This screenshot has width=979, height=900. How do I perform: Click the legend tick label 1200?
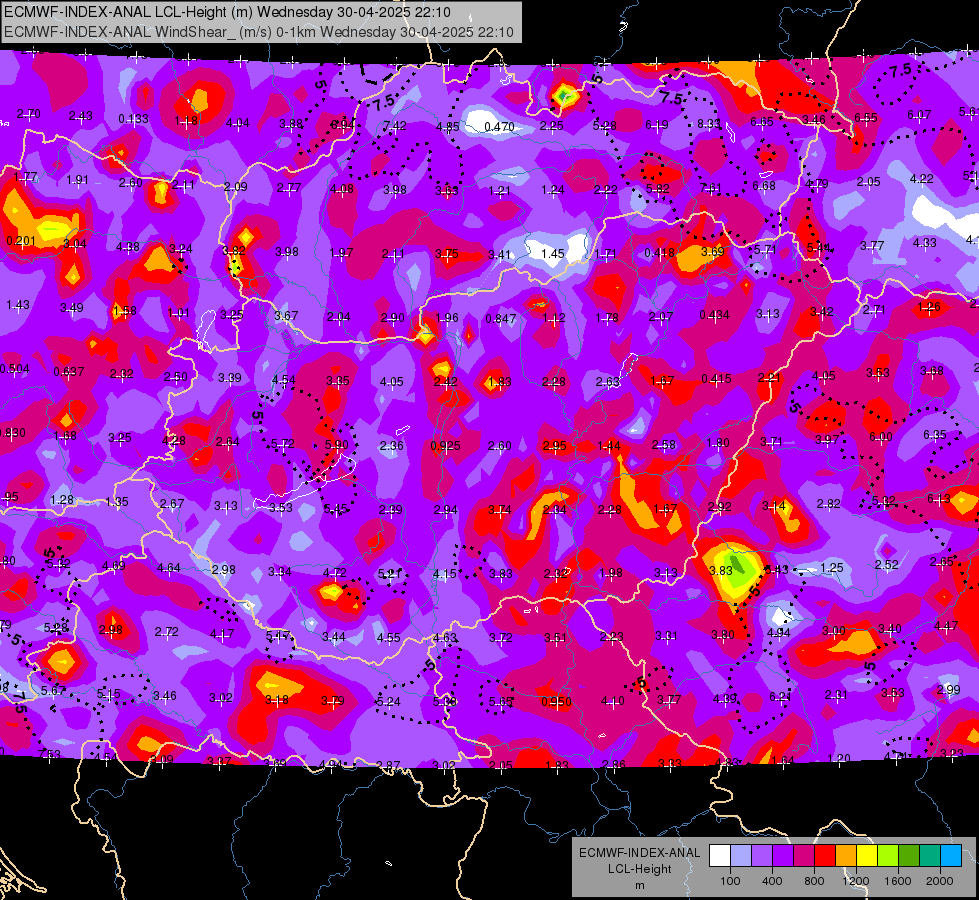(856, 881)
